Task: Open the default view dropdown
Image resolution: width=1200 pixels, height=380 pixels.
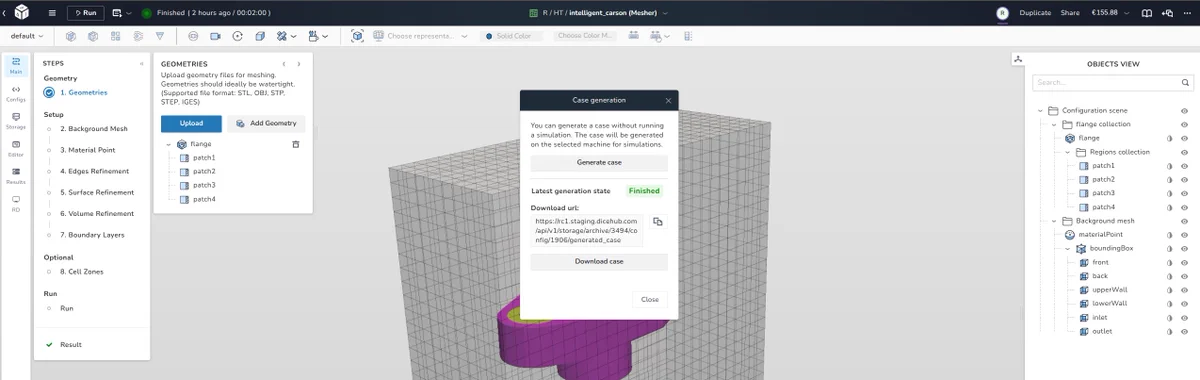Action: click(27, 36)
